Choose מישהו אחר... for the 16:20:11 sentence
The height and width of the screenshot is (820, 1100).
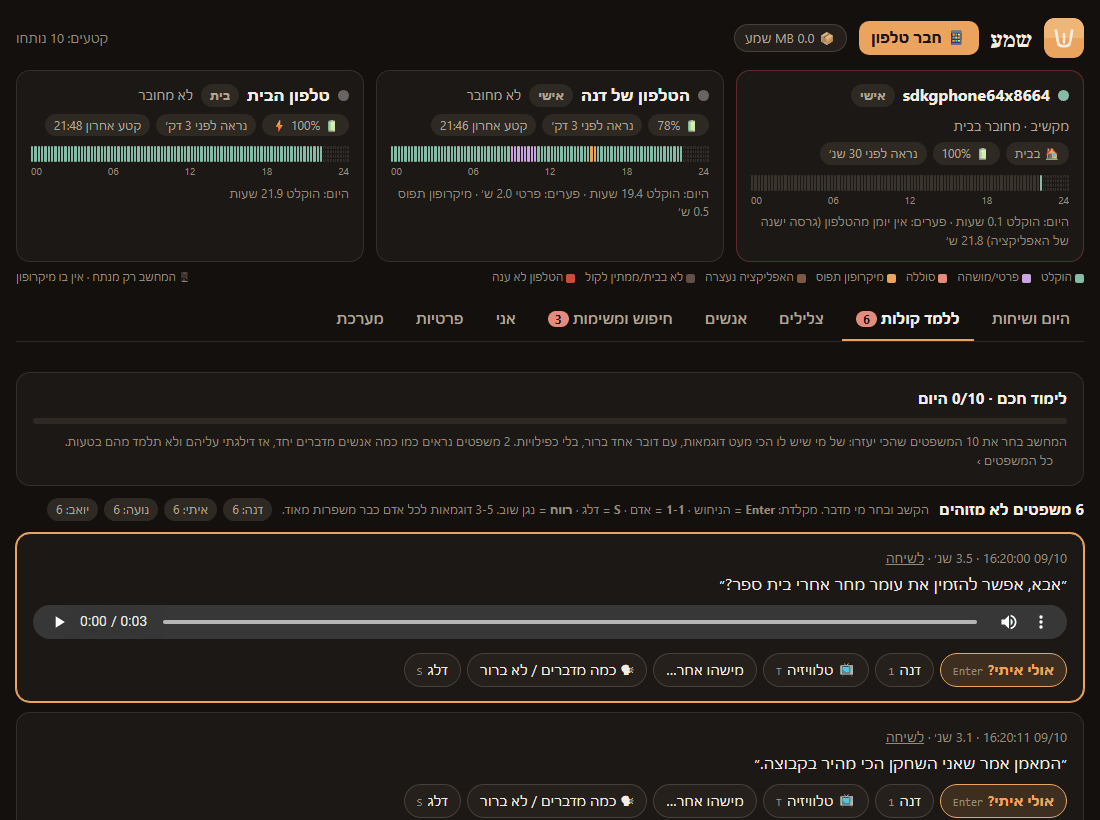pos(705,801)
